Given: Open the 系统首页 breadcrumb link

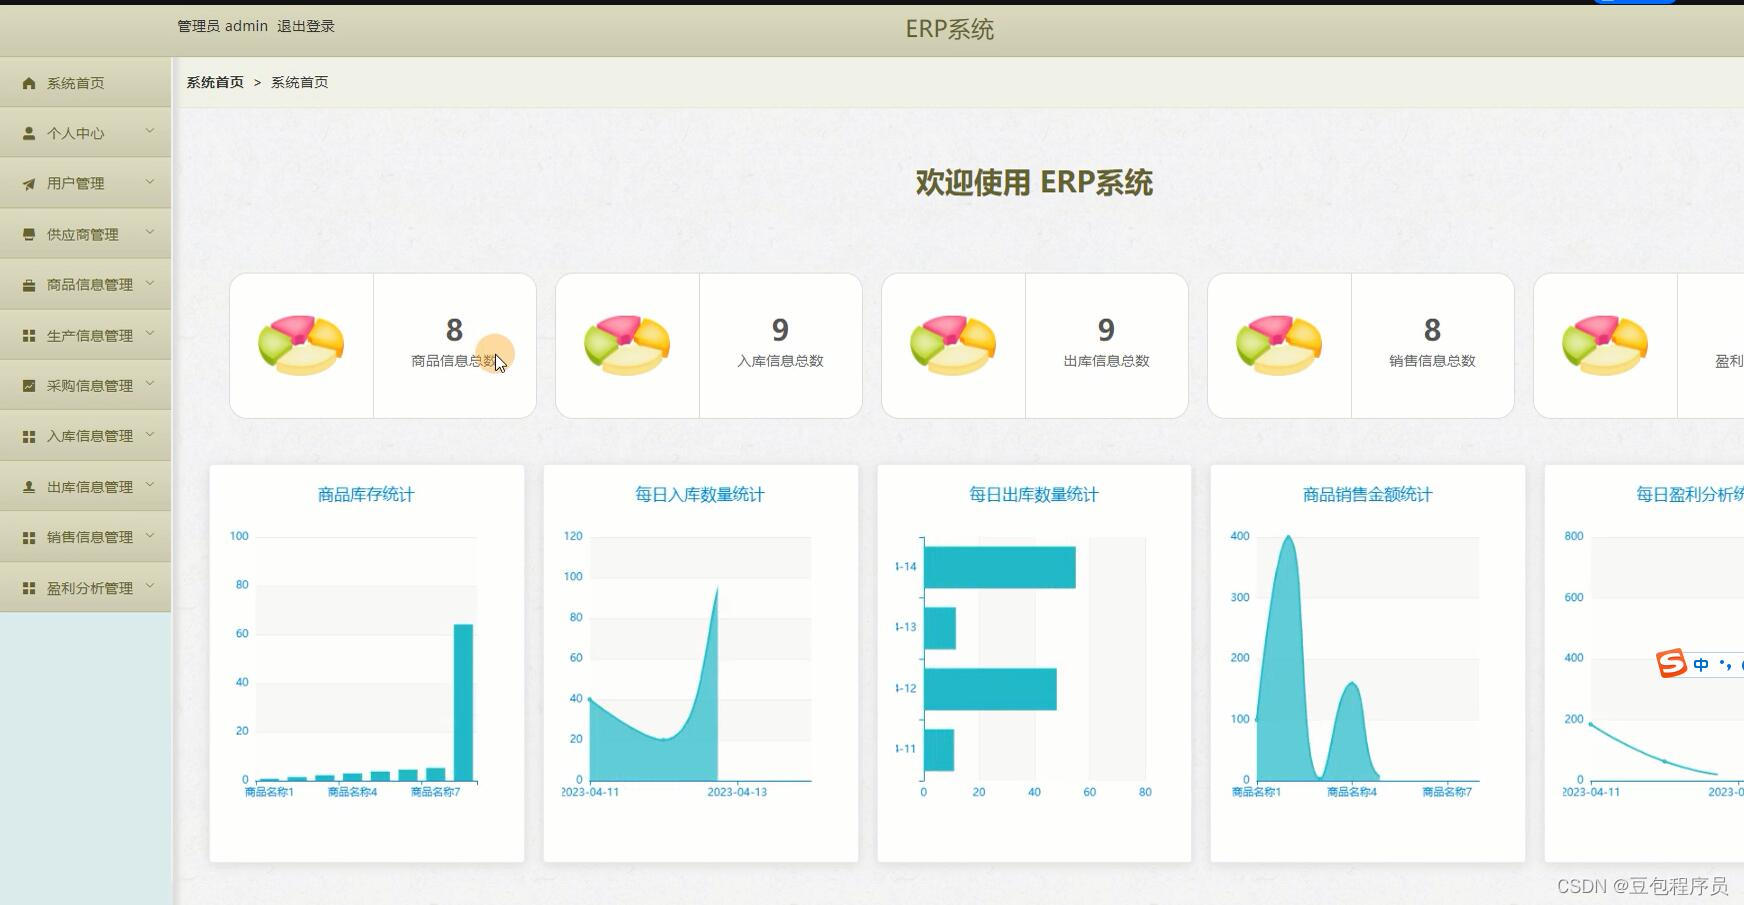Looking at the screenshot, I should click(x=214, y=82).
